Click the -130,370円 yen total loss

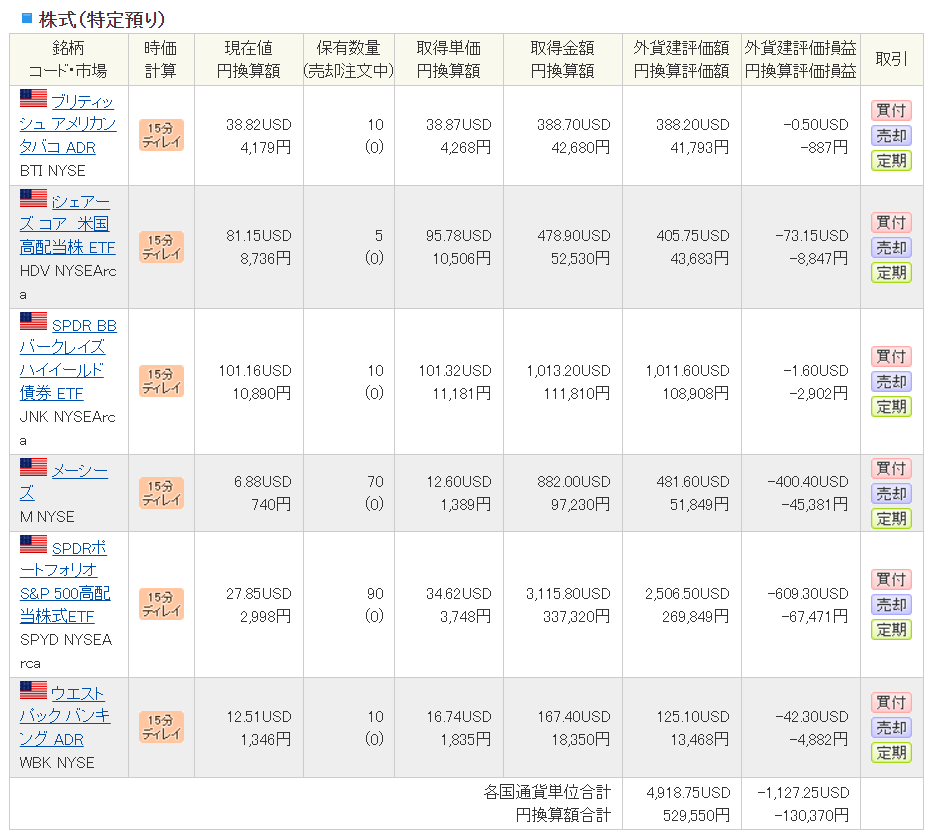tap(811, 815)
